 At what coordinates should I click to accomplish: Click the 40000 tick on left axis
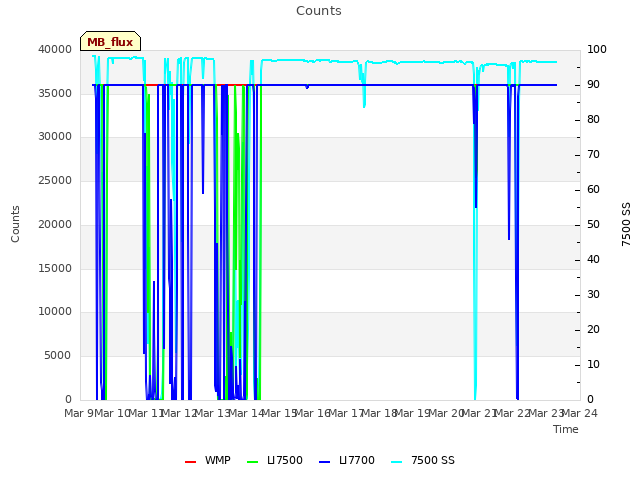click(55, 49)
